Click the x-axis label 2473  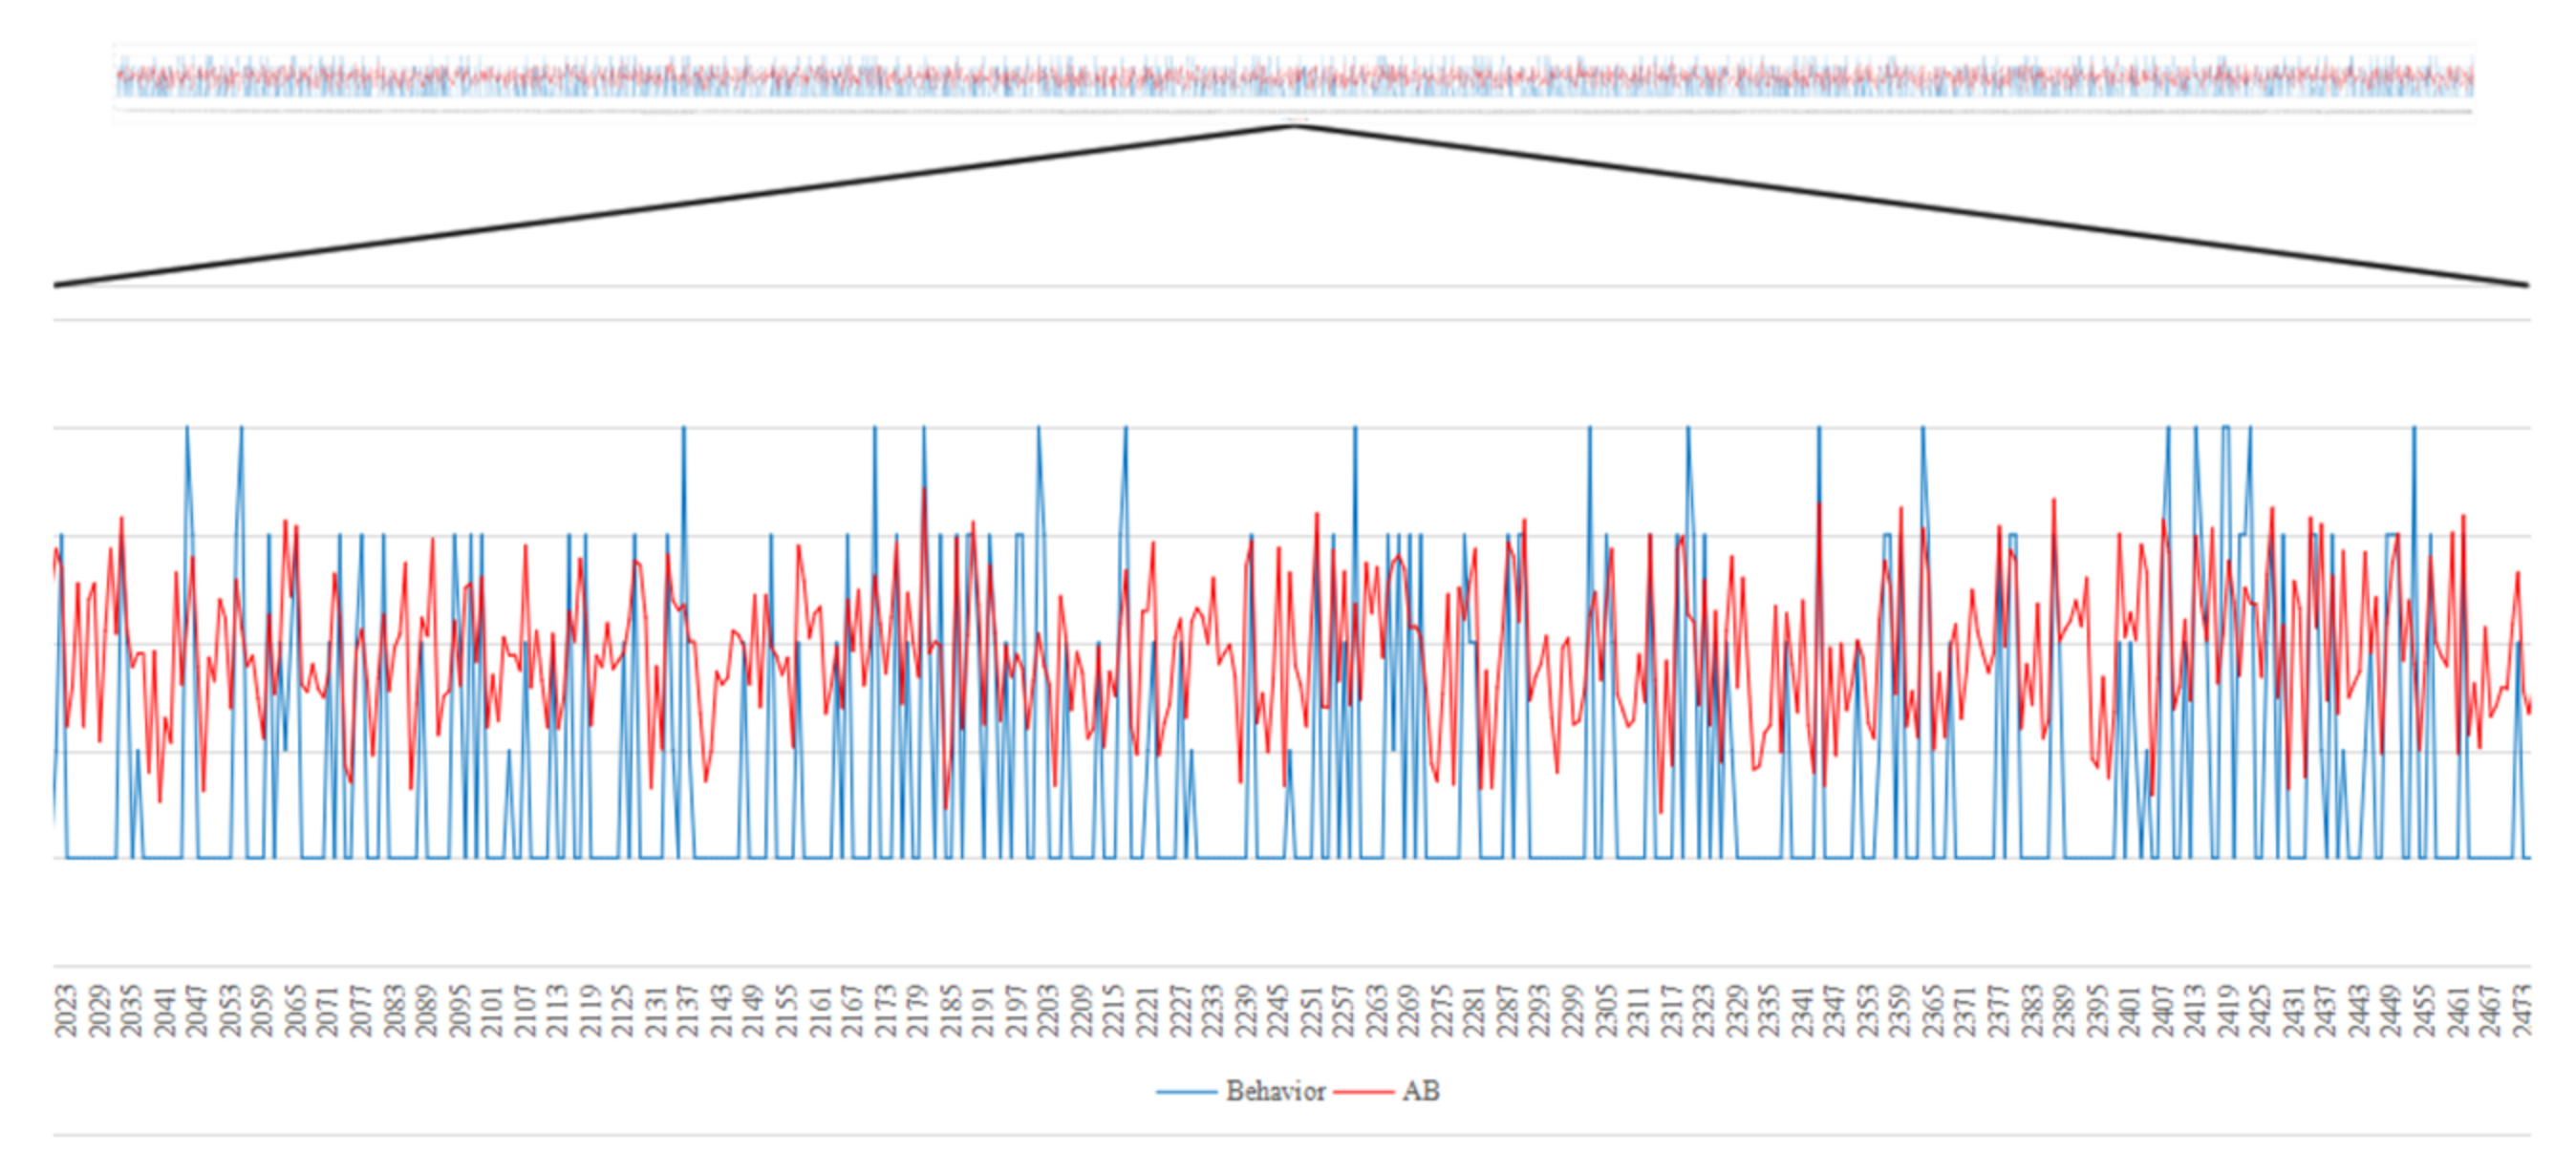[2521, 1011]
